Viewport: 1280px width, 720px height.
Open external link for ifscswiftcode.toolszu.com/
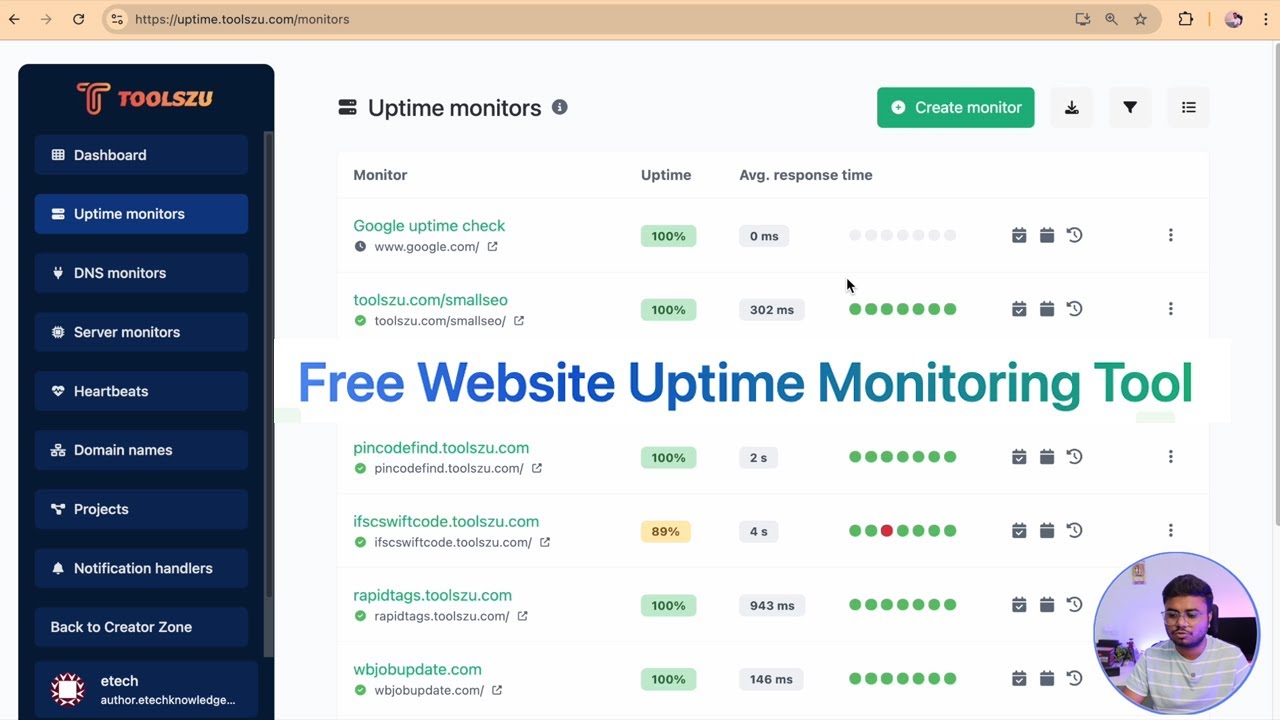tap(544, 542)
